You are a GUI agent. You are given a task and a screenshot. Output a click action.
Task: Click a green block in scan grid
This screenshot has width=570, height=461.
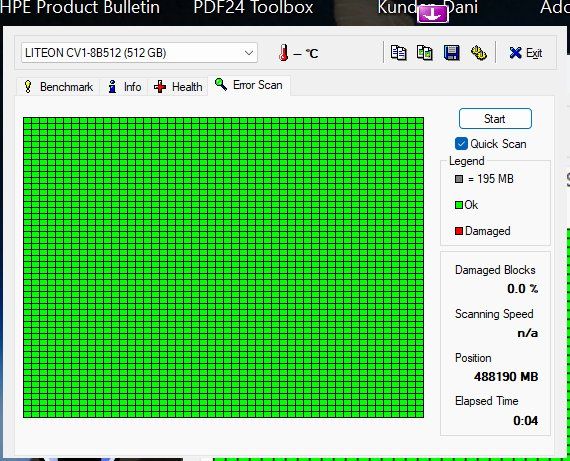[x=224, y=267]
